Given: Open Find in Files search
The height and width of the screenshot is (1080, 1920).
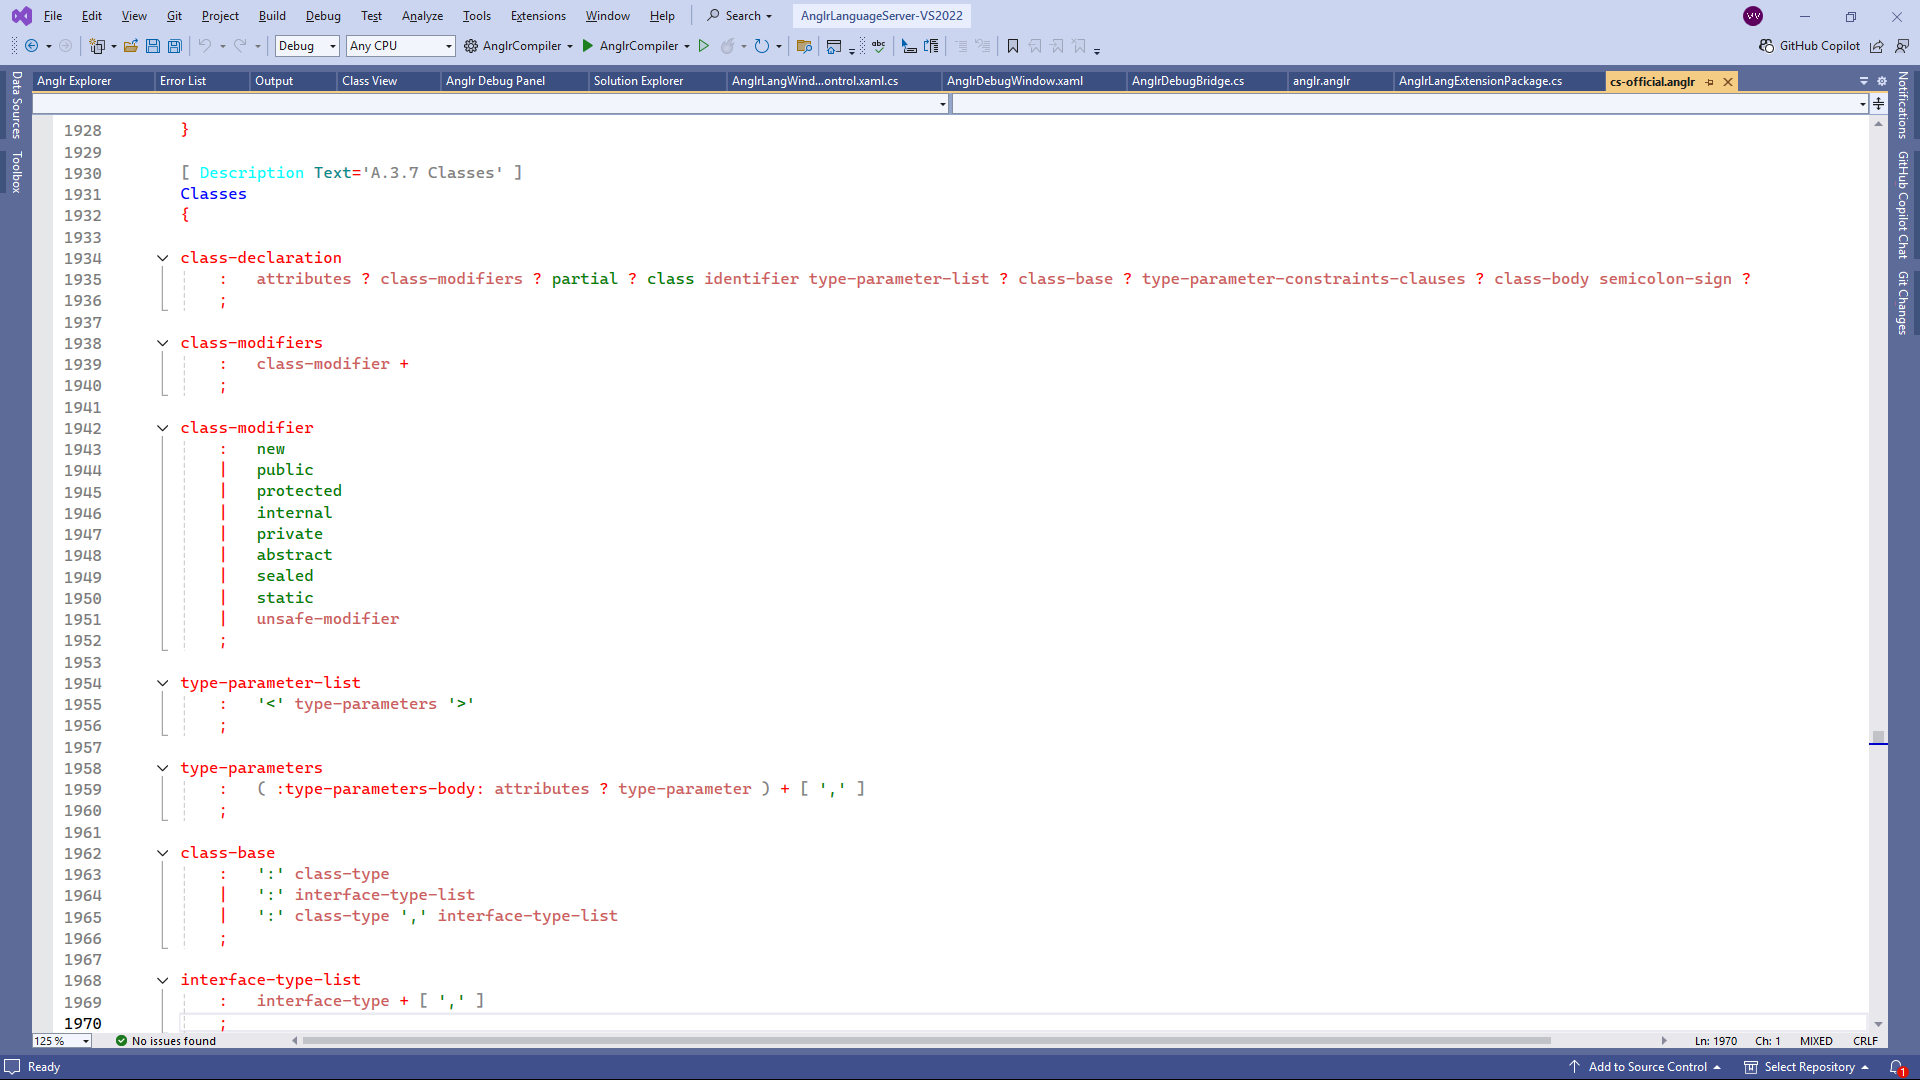Looking at the screenshot, I should [805, 46].
